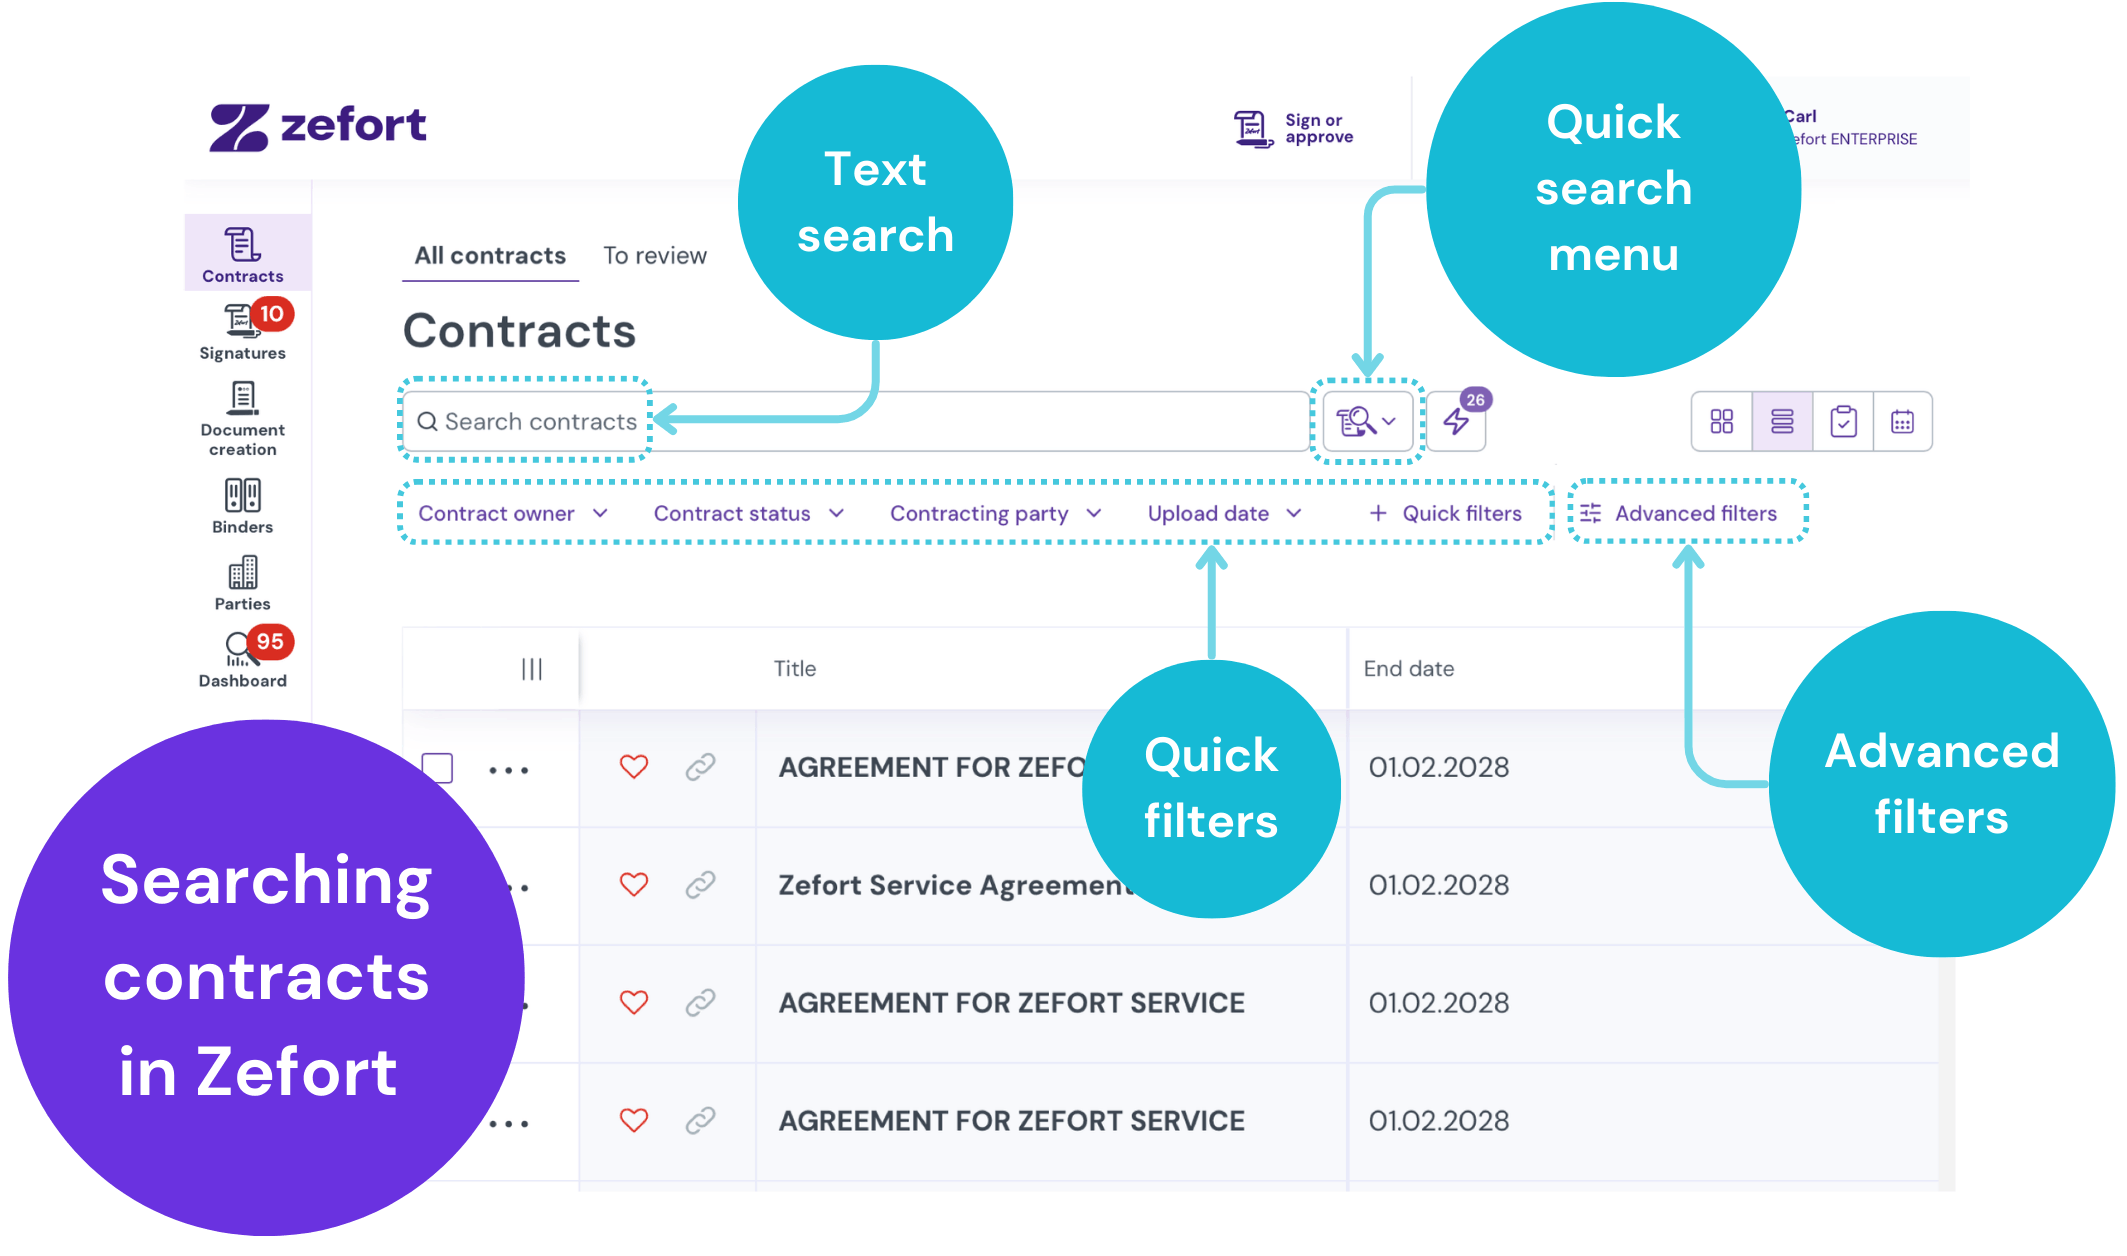Toggle the heart on AGREEMENT FOR ZEFORT SERVICE
This screenshot has width=2127, height=1256.
point(634,1002)
